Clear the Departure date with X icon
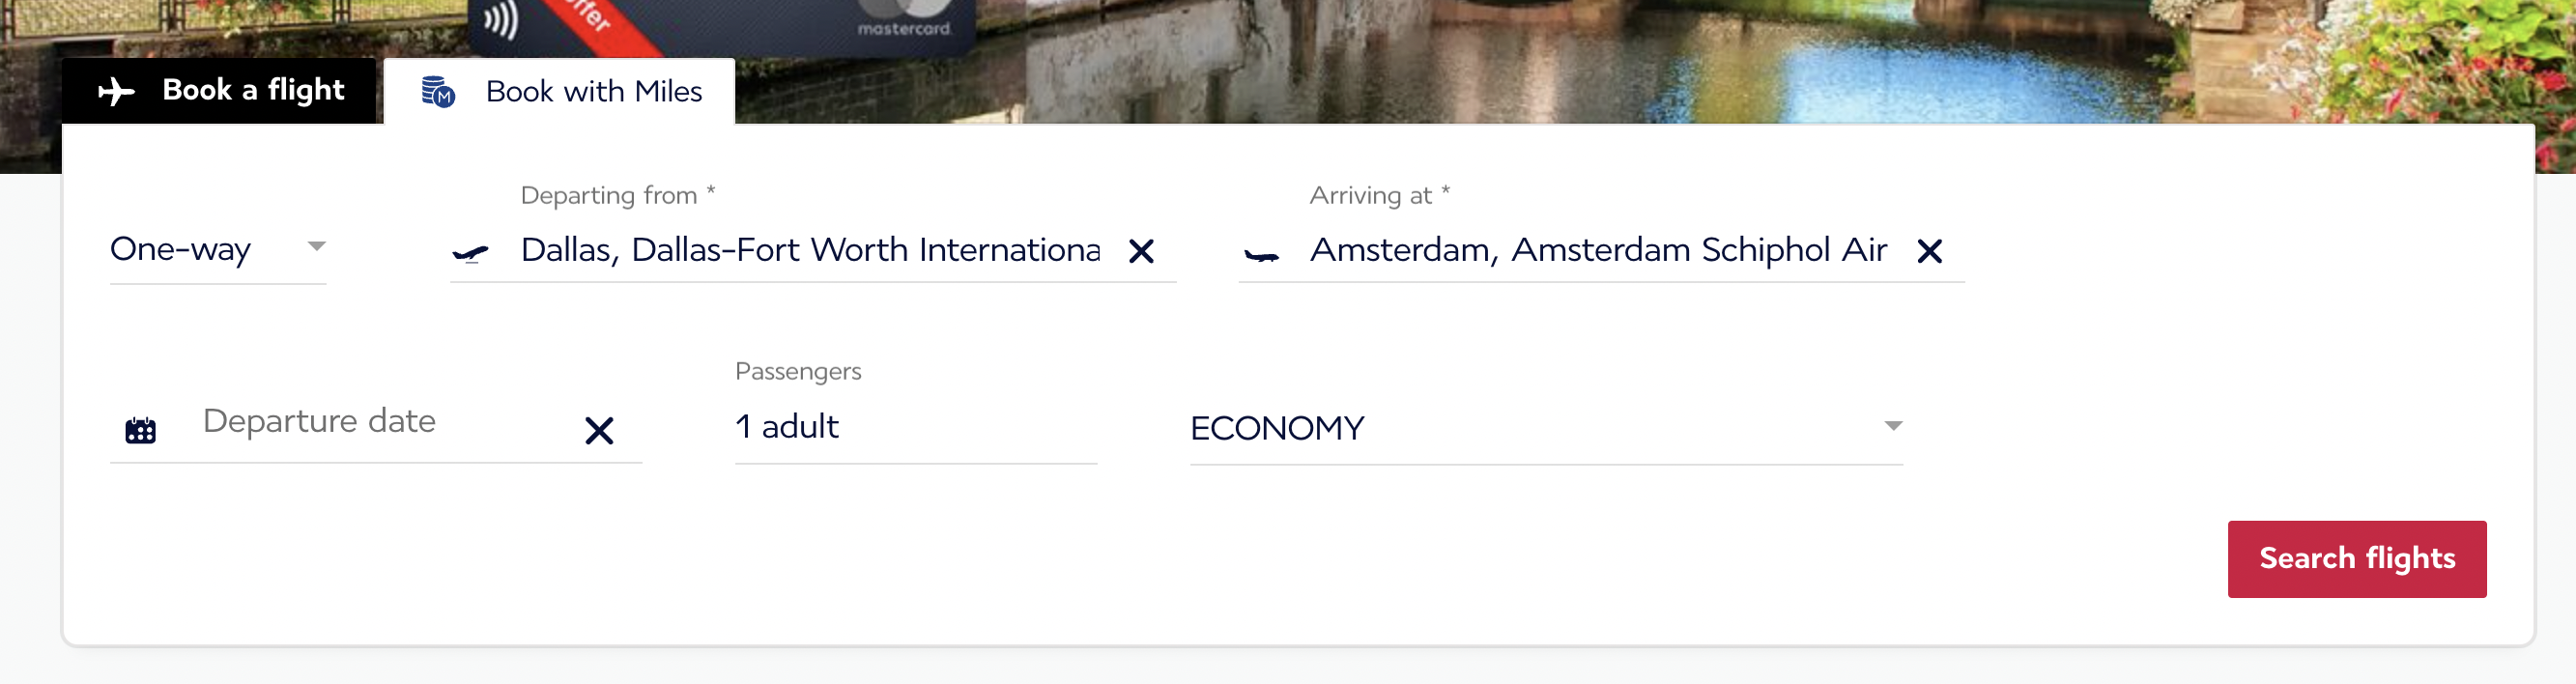2576x684 pixels. pos(599,431)
